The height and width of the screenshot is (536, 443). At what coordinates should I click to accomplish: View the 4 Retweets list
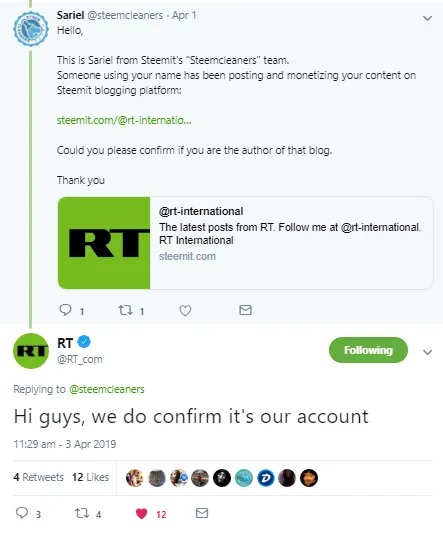coord(39,477)
